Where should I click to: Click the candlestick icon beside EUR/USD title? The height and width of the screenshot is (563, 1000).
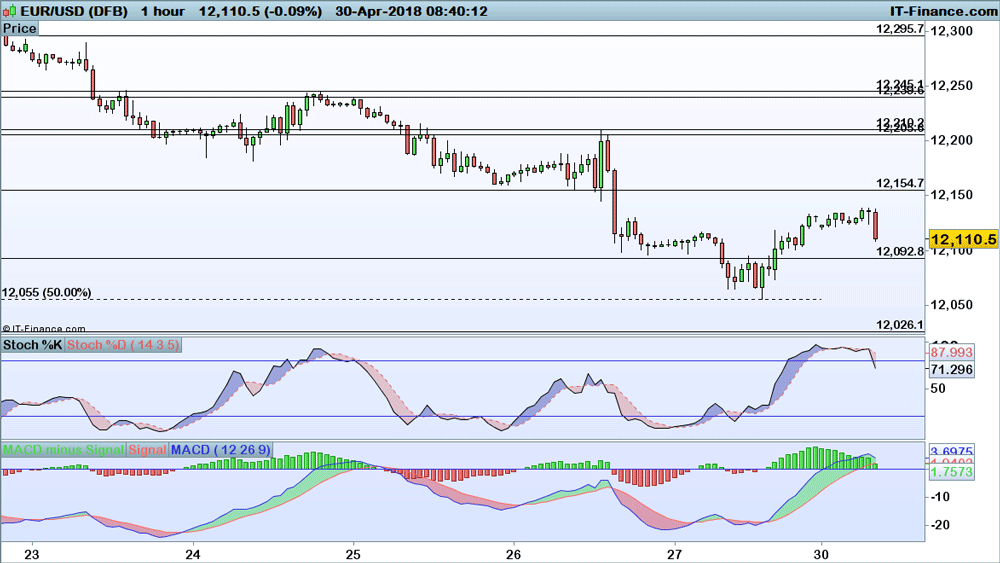10,11
